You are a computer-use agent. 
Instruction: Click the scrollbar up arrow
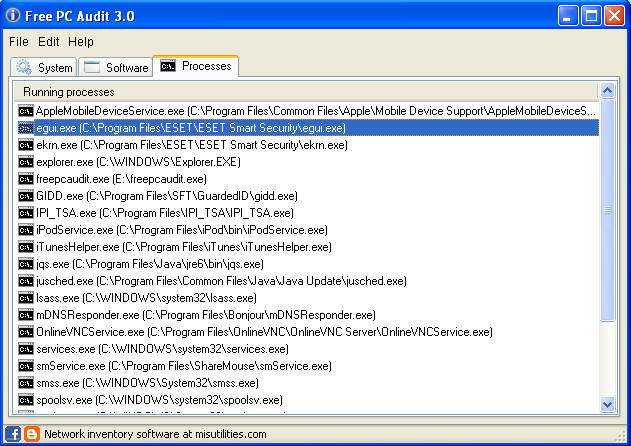point(607,91)
